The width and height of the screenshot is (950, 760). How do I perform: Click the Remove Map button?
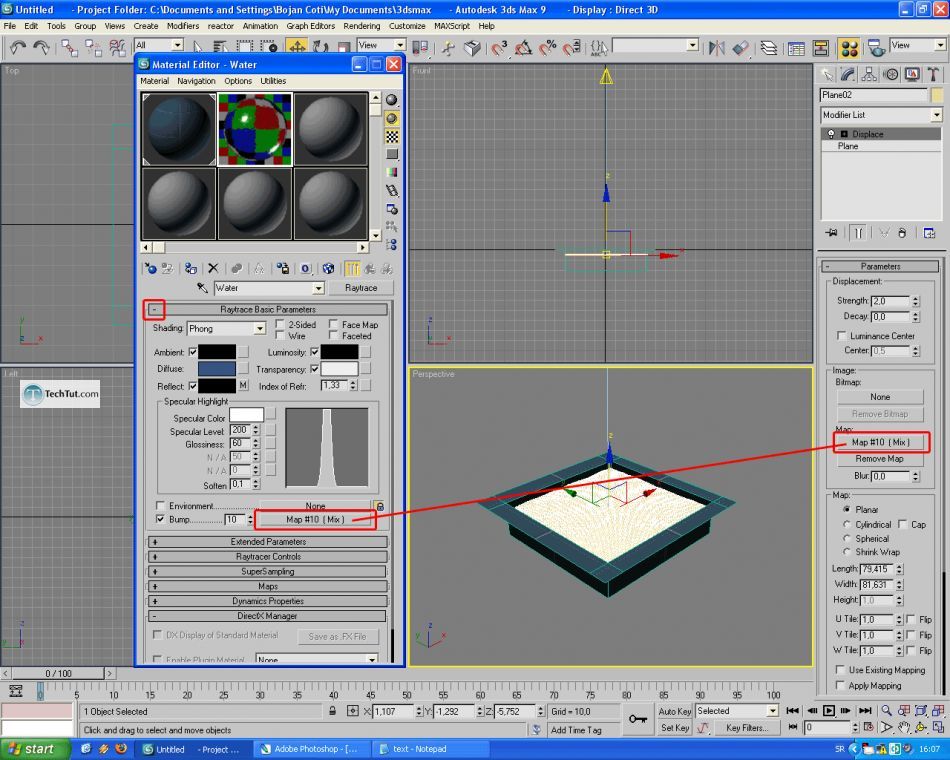coord(879,459)
